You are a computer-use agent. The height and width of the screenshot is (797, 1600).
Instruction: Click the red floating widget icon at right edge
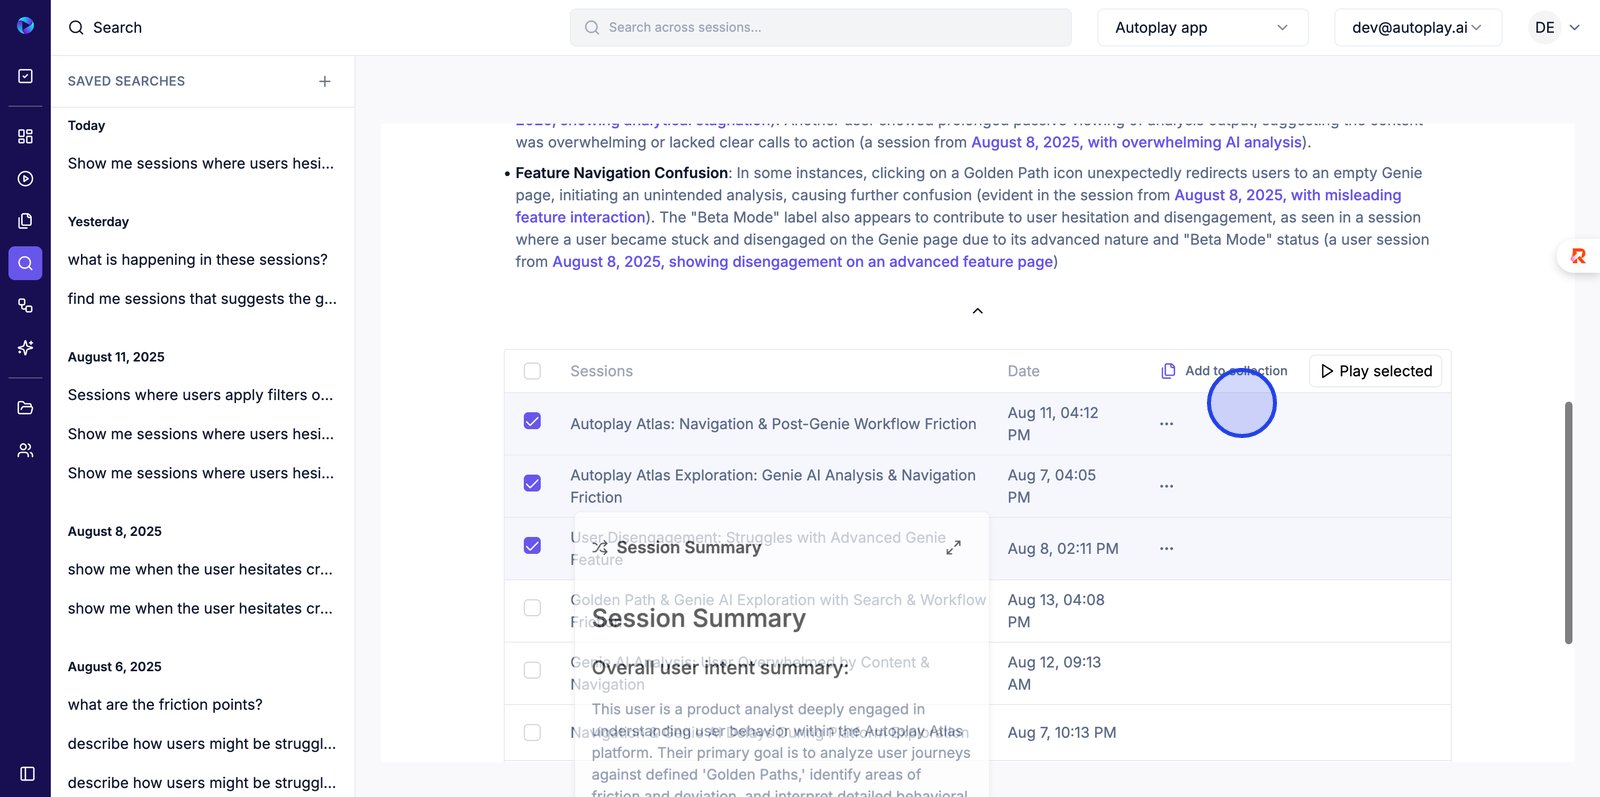tap(1578, 256)
